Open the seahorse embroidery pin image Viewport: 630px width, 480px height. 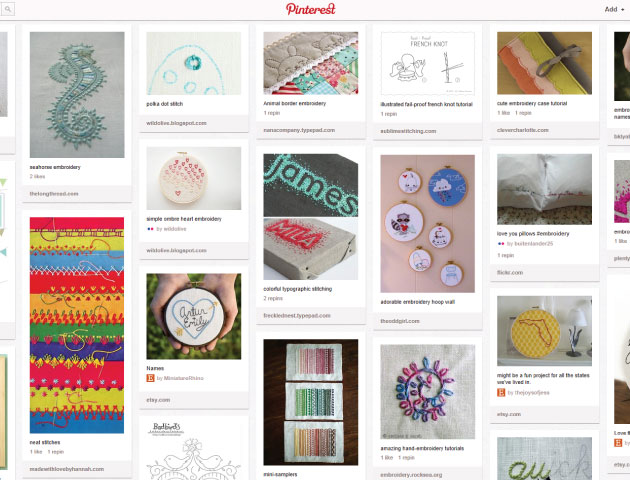[x=77, y=95]
